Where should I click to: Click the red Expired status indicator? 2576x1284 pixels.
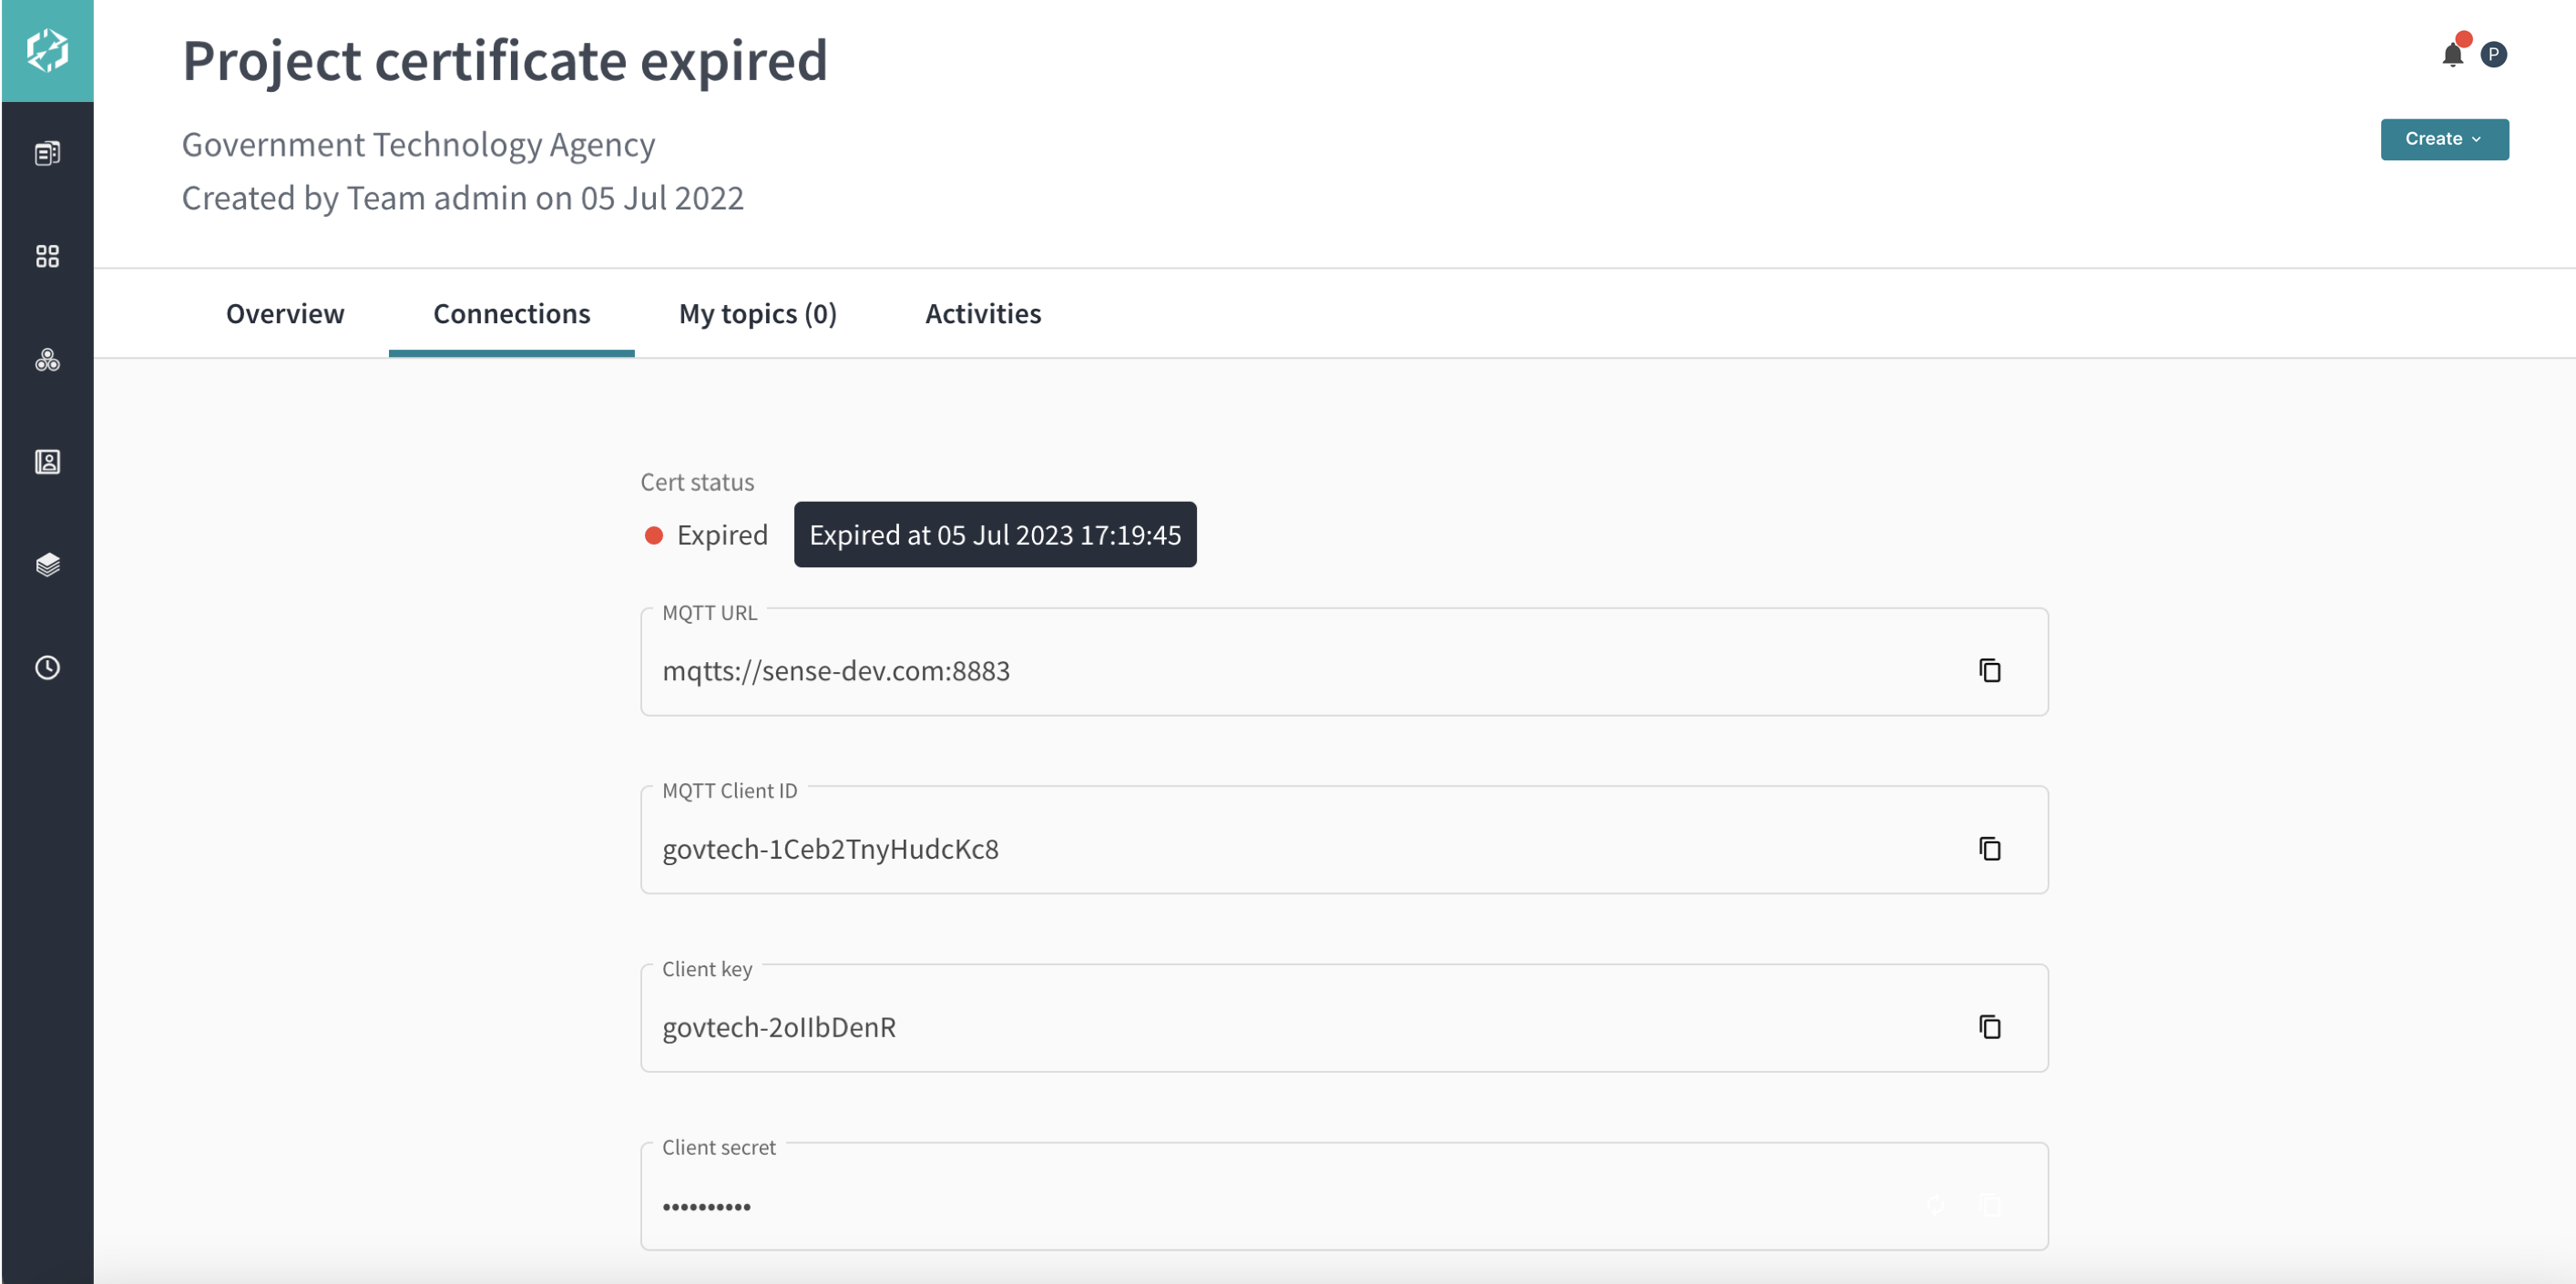click(x=655, y=535)
